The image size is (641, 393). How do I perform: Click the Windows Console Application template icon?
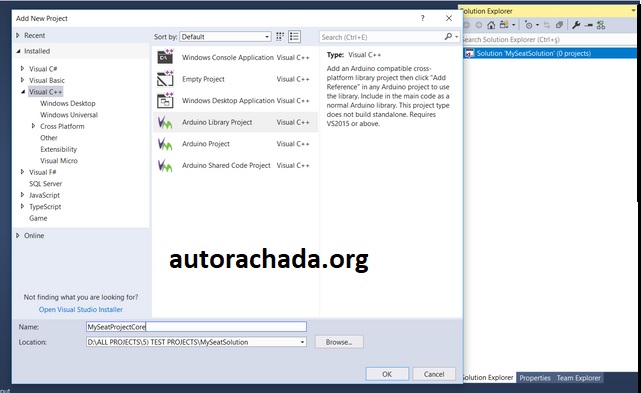tap(165, 57)
